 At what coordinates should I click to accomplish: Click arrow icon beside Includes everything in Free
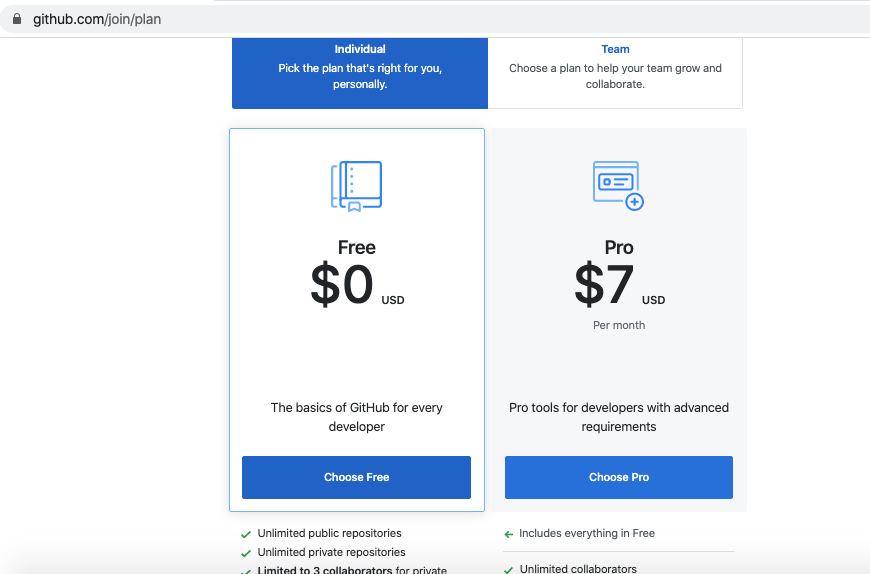tap(508, 534)
